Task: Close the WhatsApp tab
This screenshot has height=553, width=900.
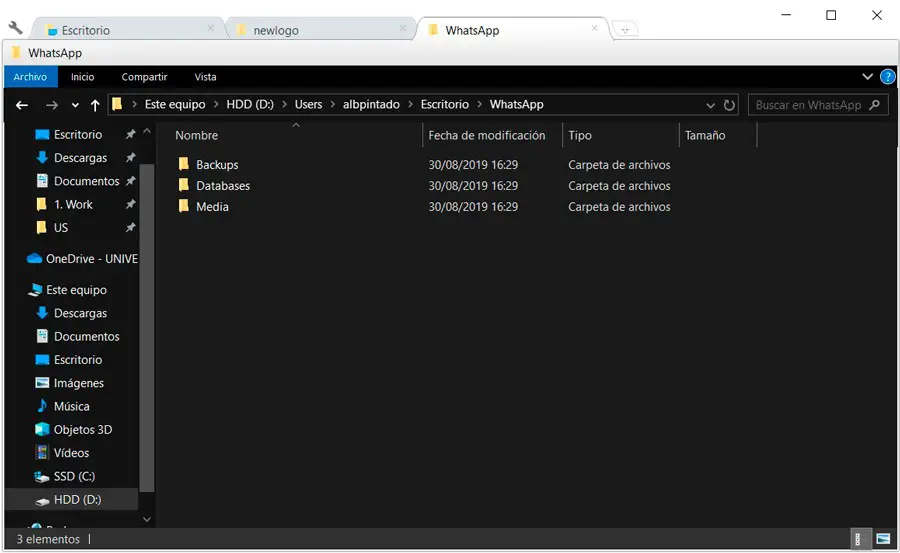Action: (x=595, y=28)
